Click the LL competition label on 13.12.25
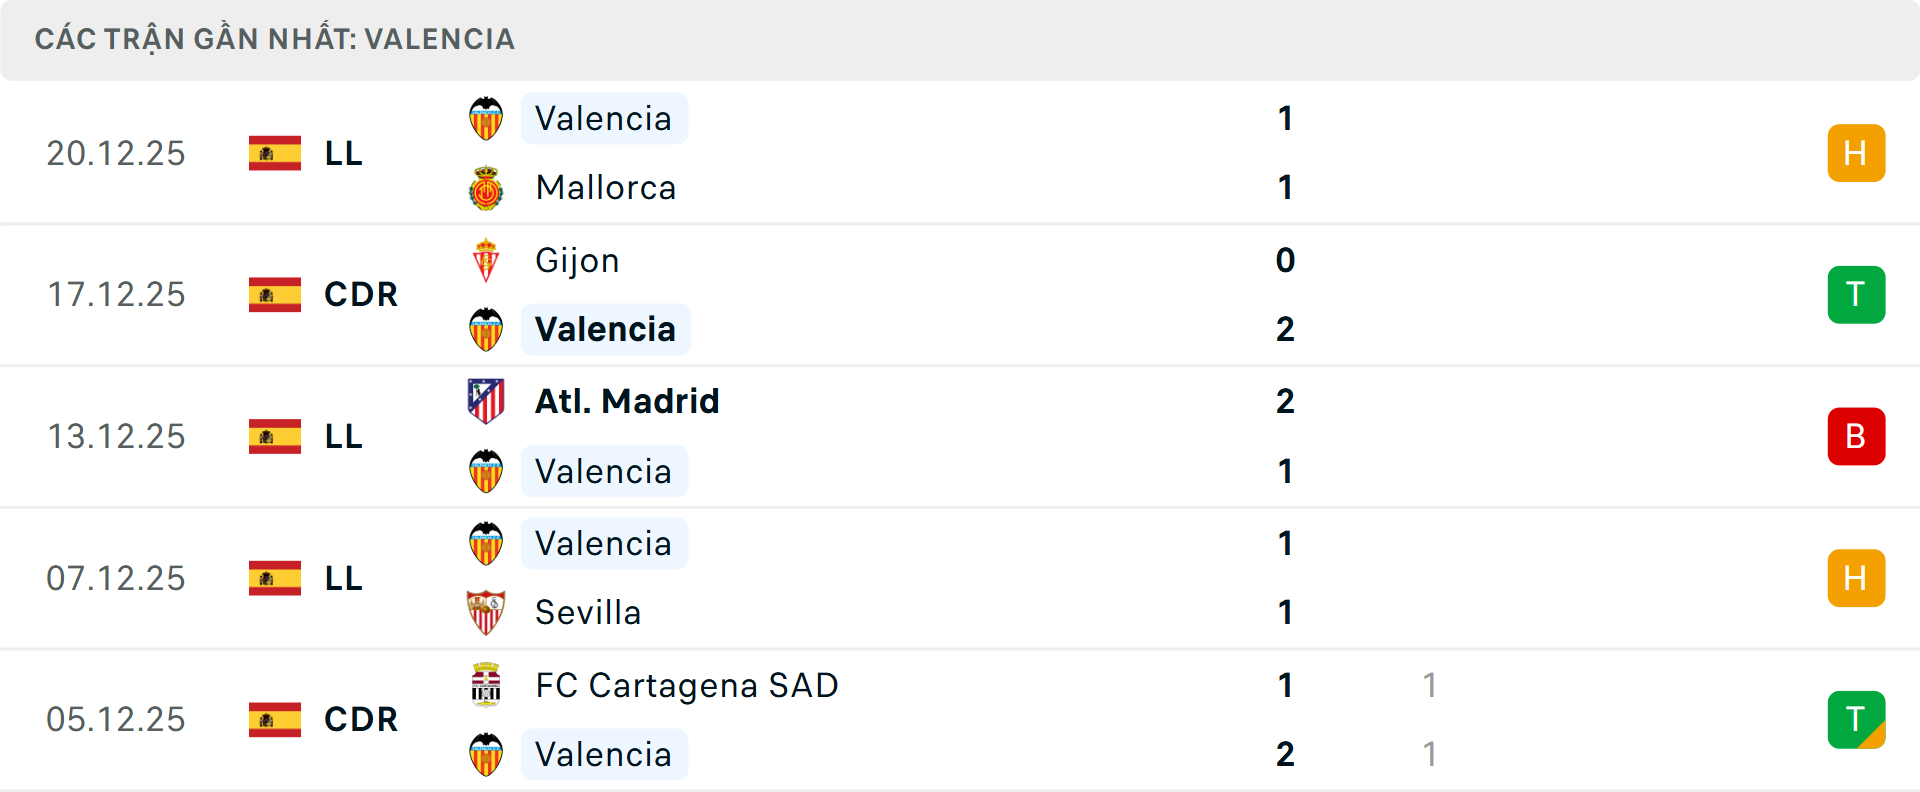The image size is (1920, 792). point(343,437)
